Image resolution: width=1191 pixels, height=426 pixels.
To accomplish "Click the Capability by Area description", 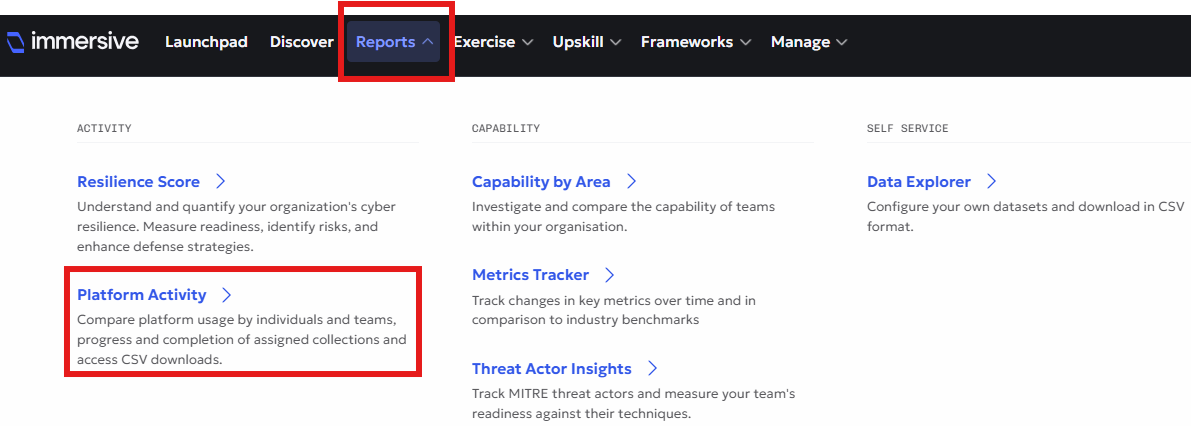I will (x=624, y=216).
